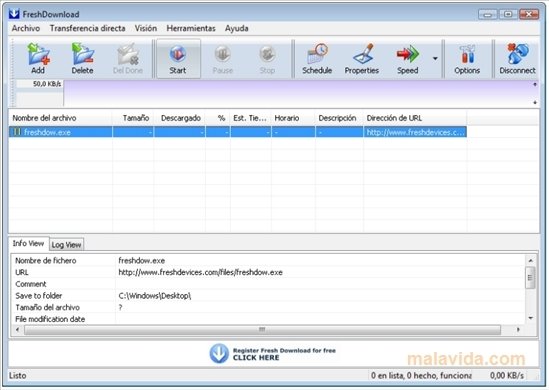549x390 pixels.
Task: Click the FreshDownload title bar app icon
Action: pyautogui.click(x=14, y=14)
